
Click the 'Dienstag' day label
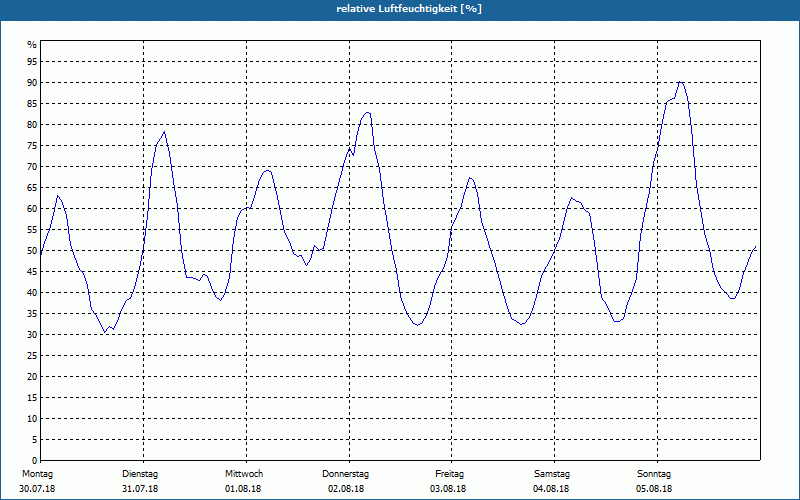pos(140,474)
